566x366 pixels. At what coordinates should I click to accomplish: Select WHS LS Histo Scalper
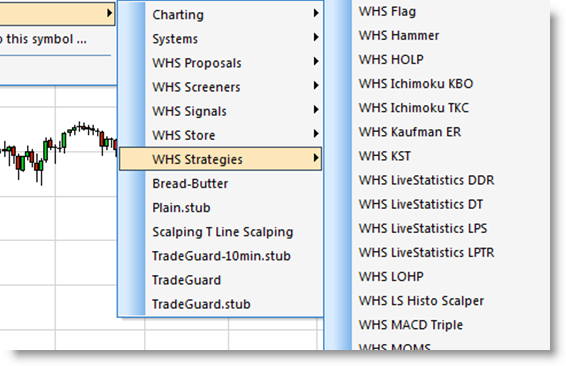[421, 301]
